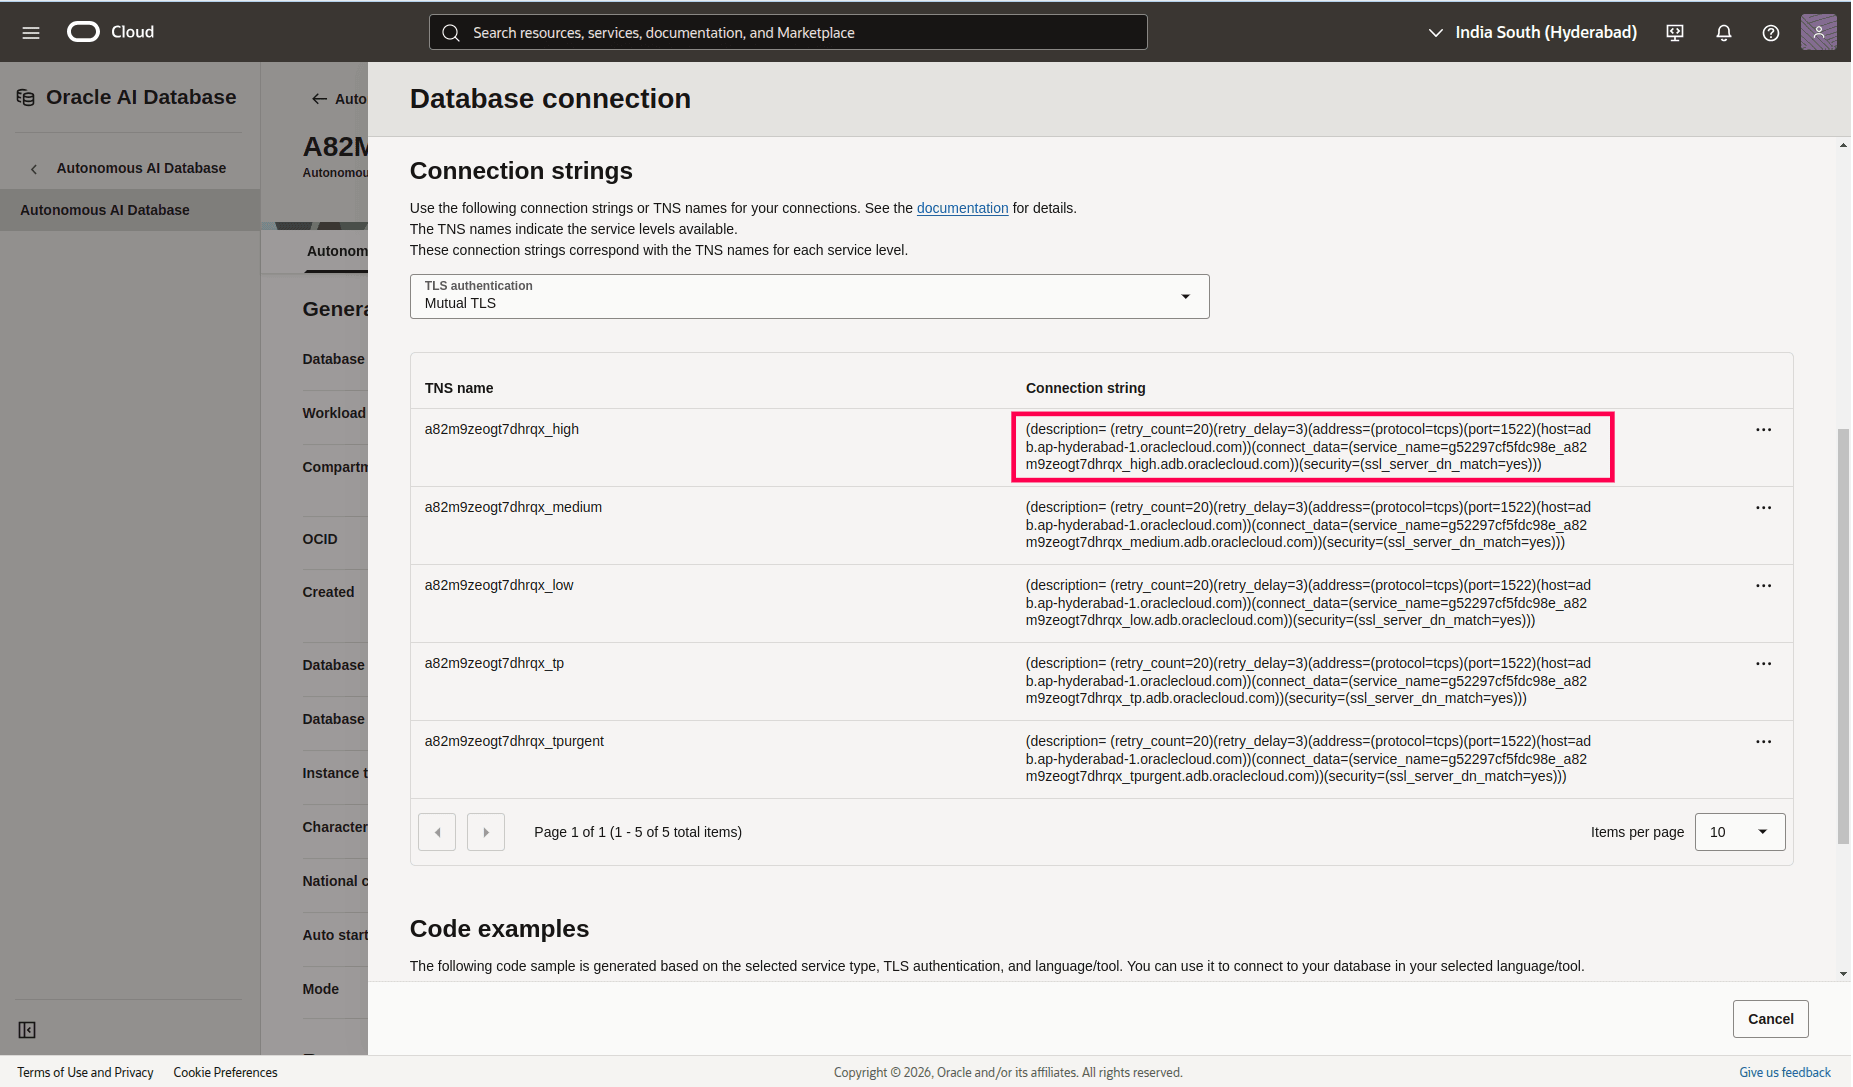Open the India South (Hyderabad) region selector
Image resolution: width=1853 pixels, height=1087 pixels.
pyautogui.click(x=1533, y=33)
